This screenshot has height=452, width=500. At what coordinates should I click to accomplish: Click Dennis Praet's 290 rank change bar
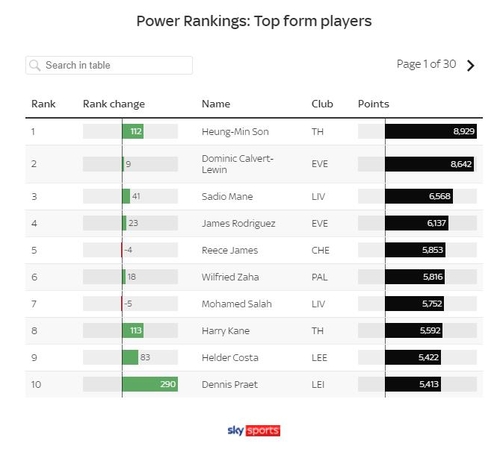tap(150, 384)
